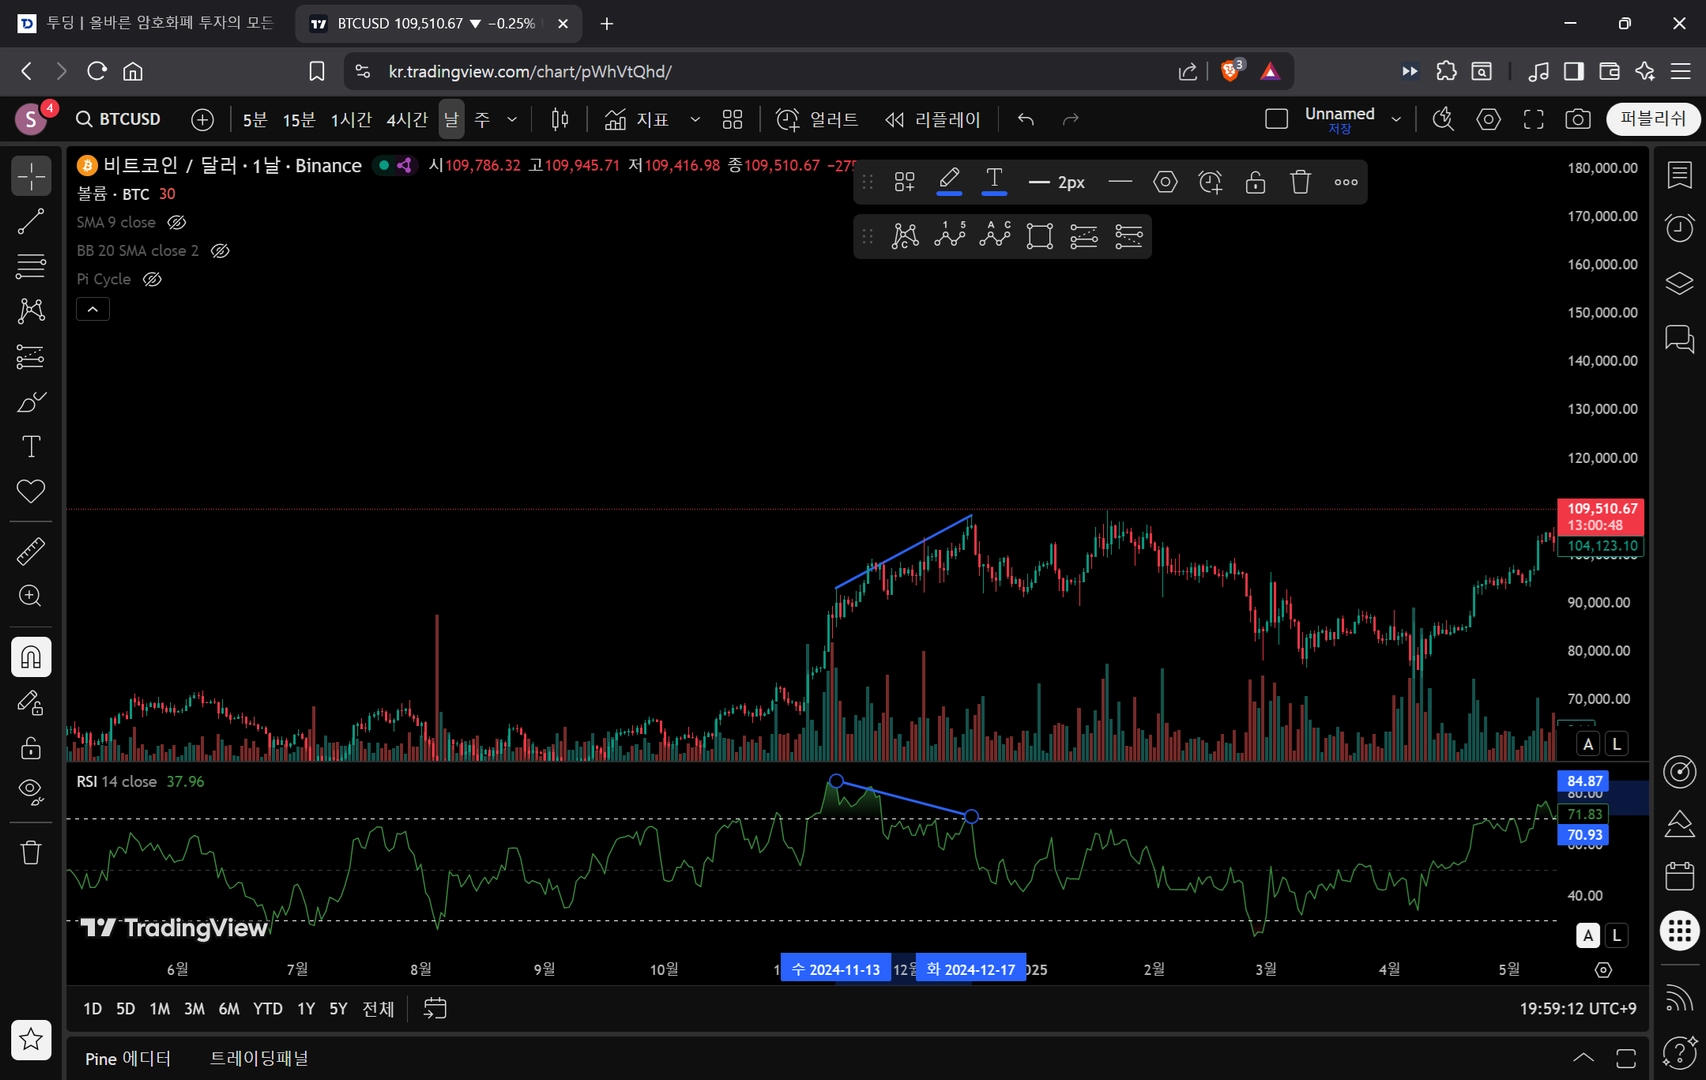The width and height of the screenshot is (1706, 1080).
Task: Take a chart snapshot with camera icon
Action: click(1578, 119)
